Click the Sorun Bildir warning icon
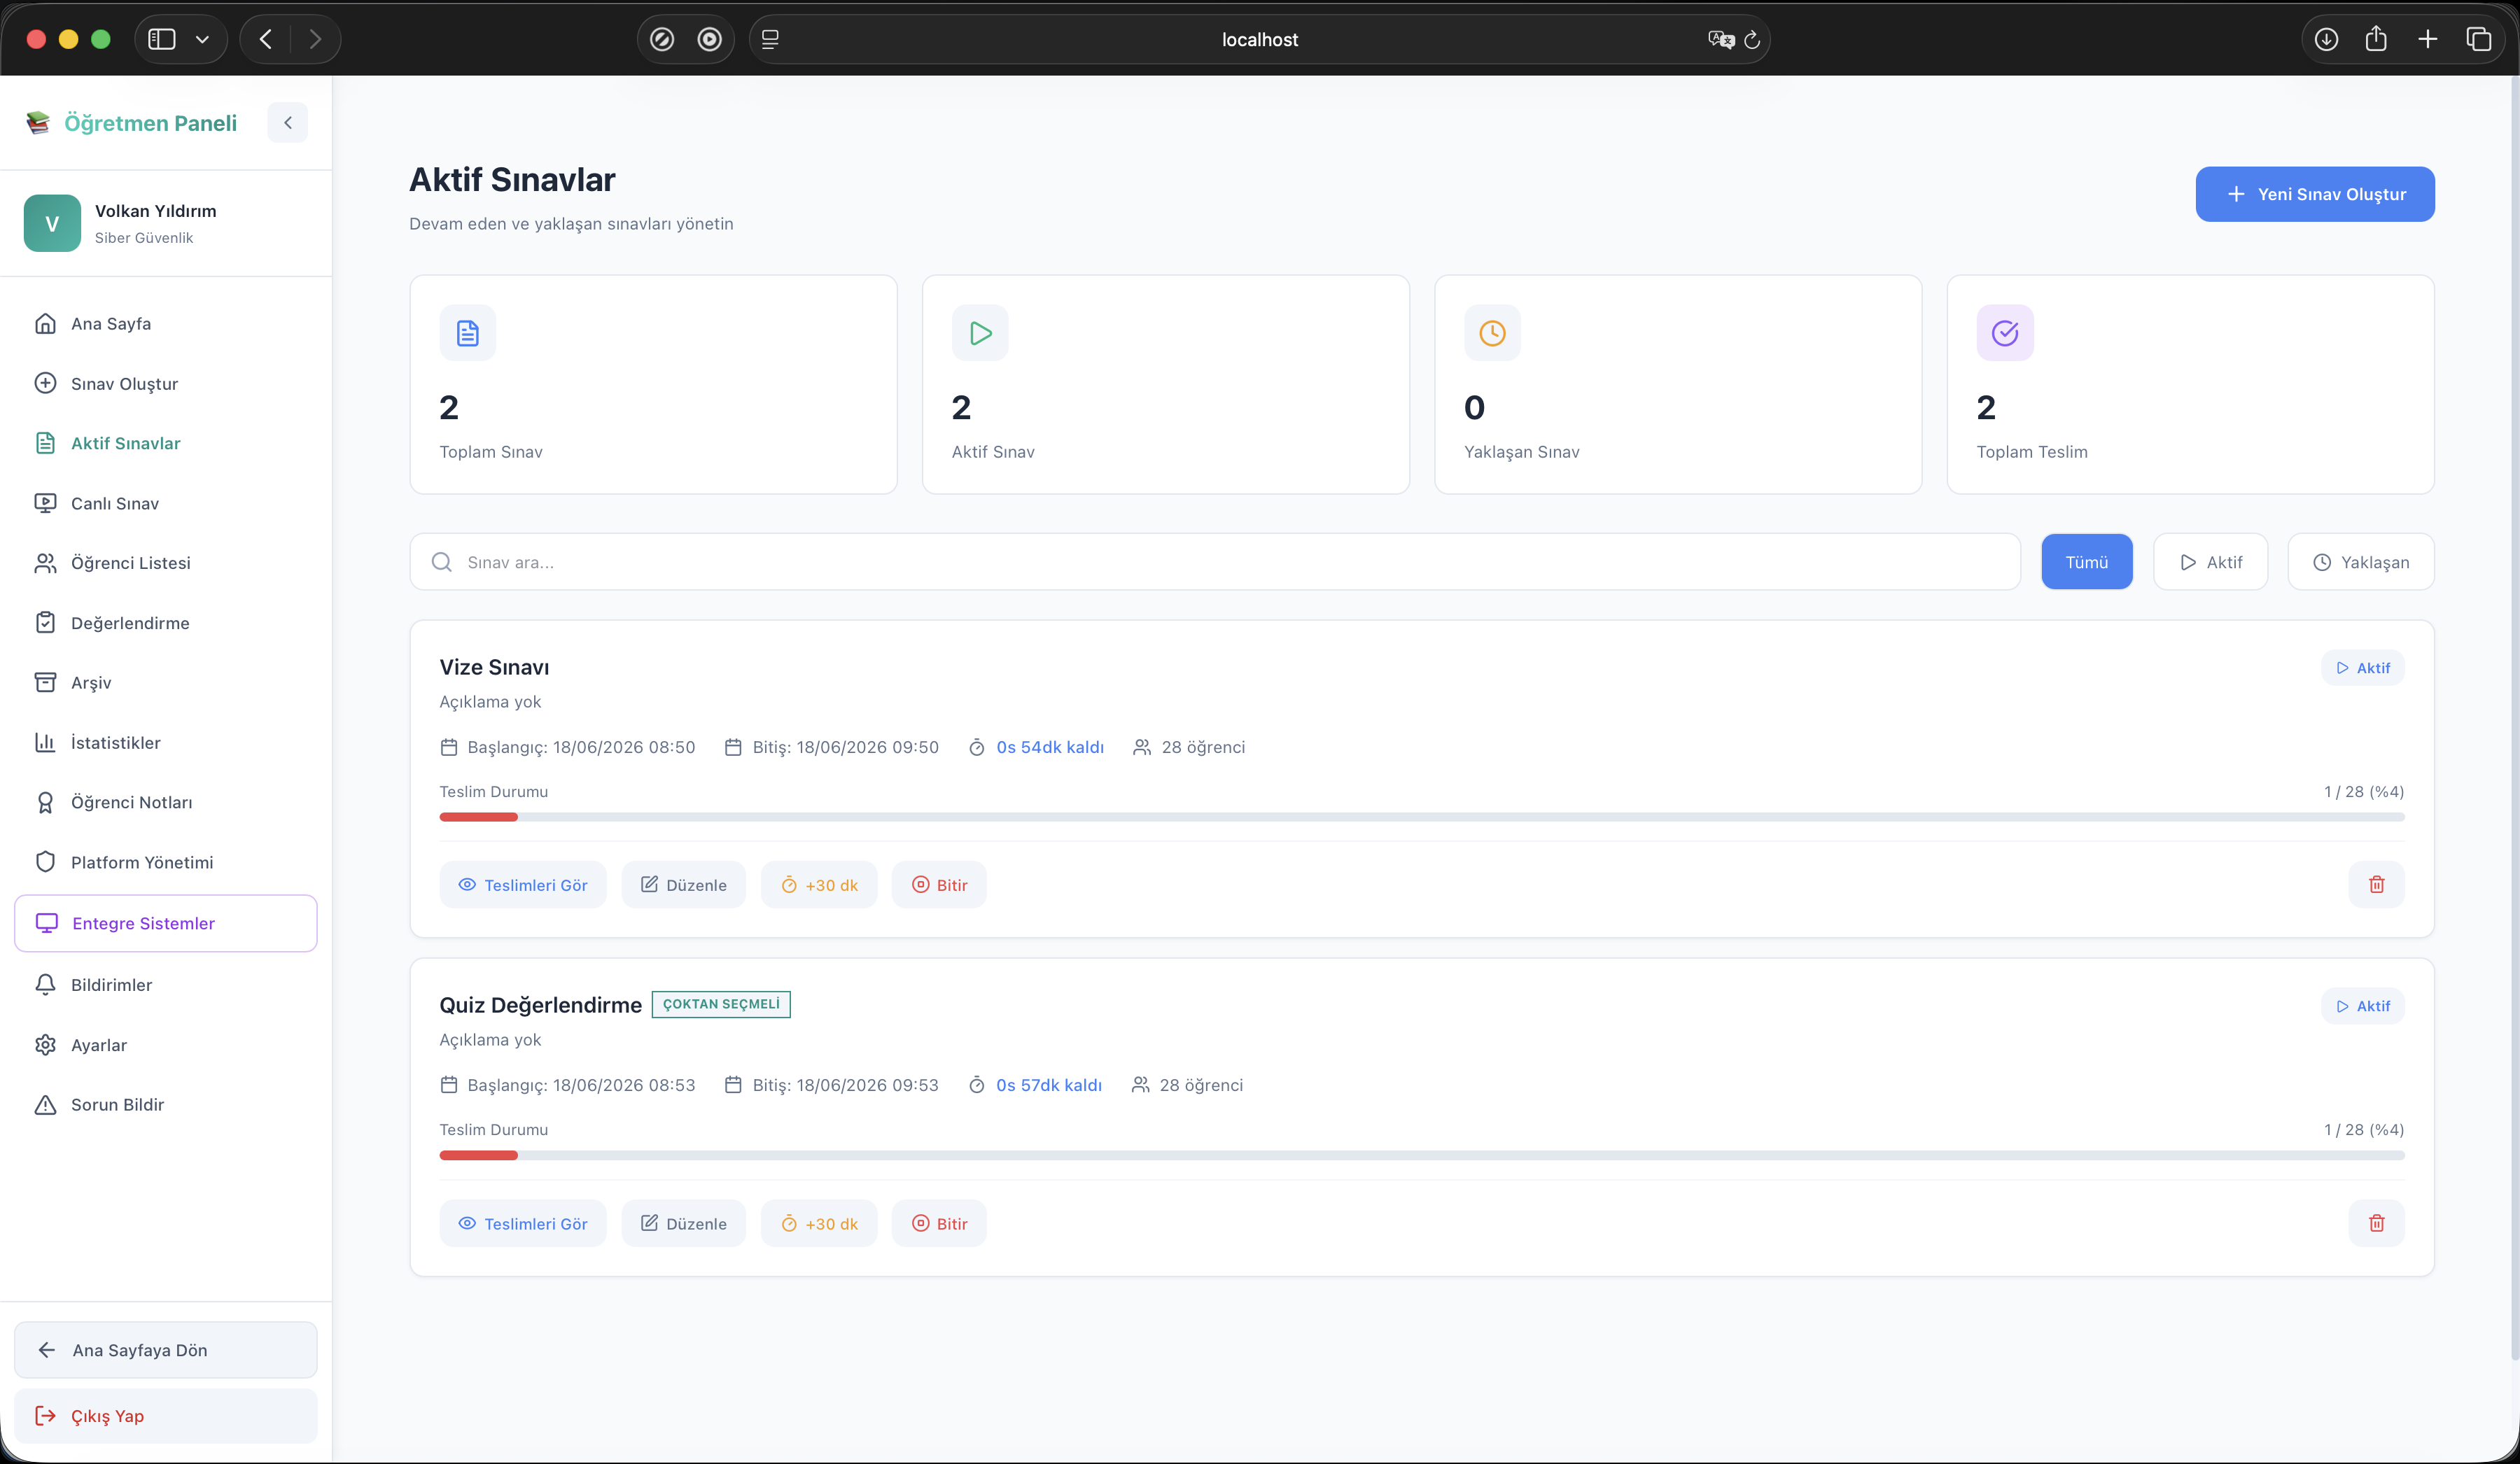 click(45, 1105)
